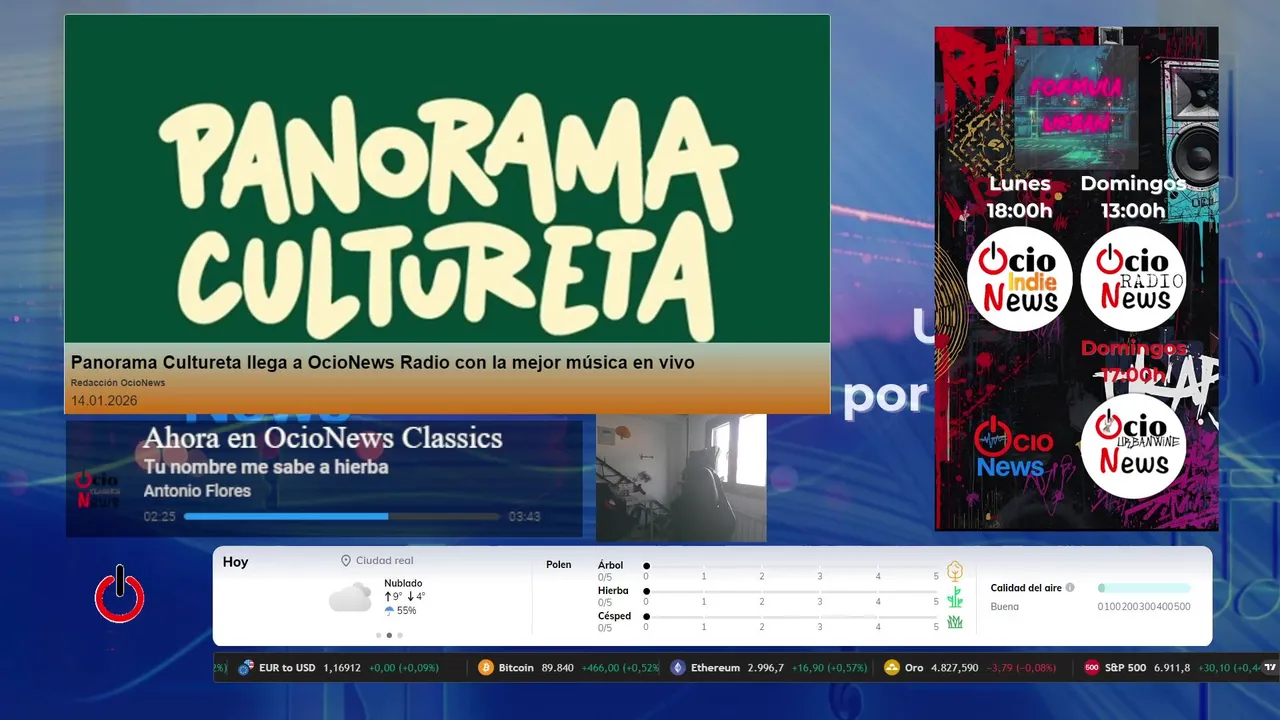Screen dimensions: 1280x720
Task: Click the webcam feed thumbnail
Action: (681, 477)
